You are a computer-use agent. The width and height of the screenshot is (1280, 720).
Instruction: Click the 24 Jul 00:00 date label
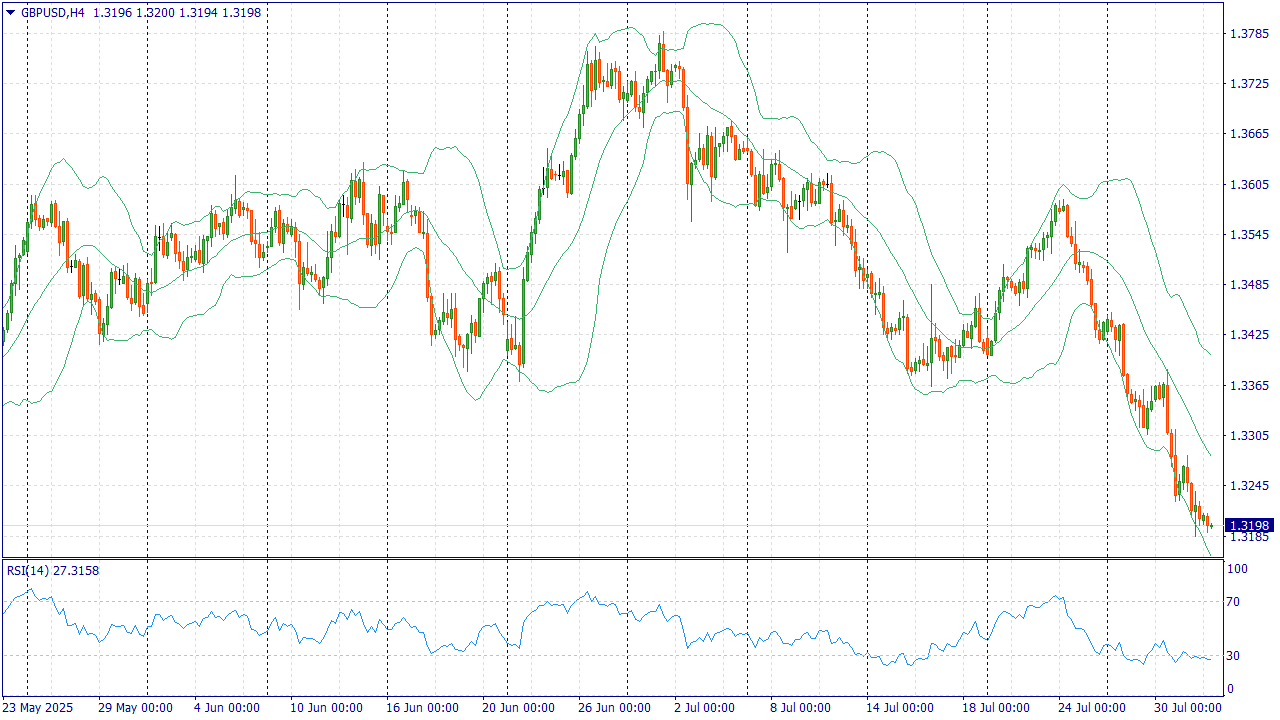coord(1094,708)
